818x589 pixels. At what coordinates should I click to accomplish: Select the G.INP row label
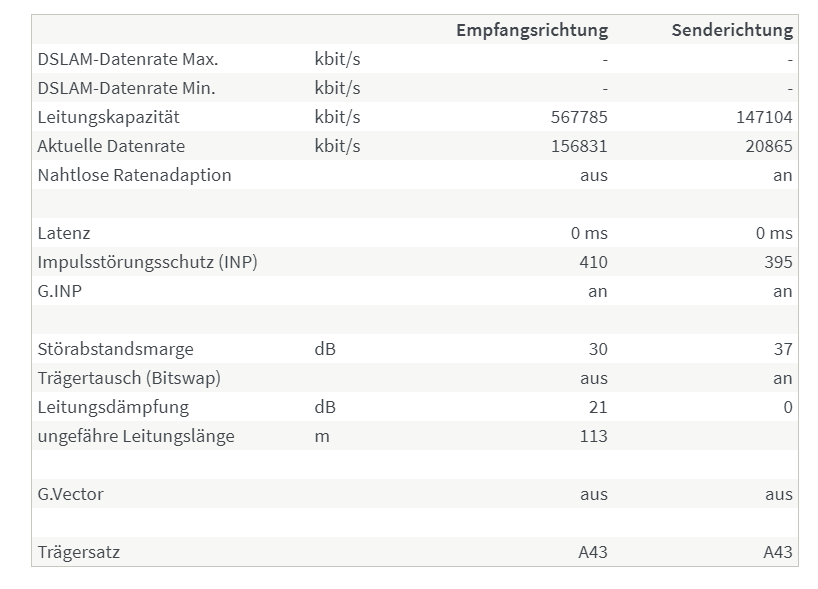(59, 291)
